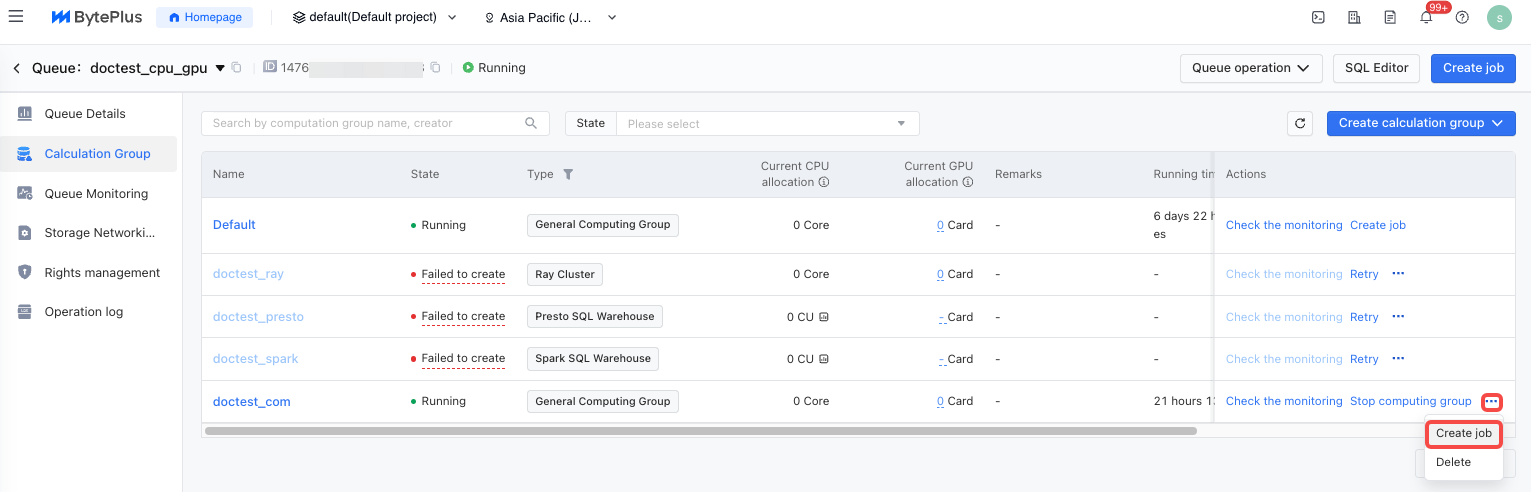Expand the State filter dropdown

(766, 123)
